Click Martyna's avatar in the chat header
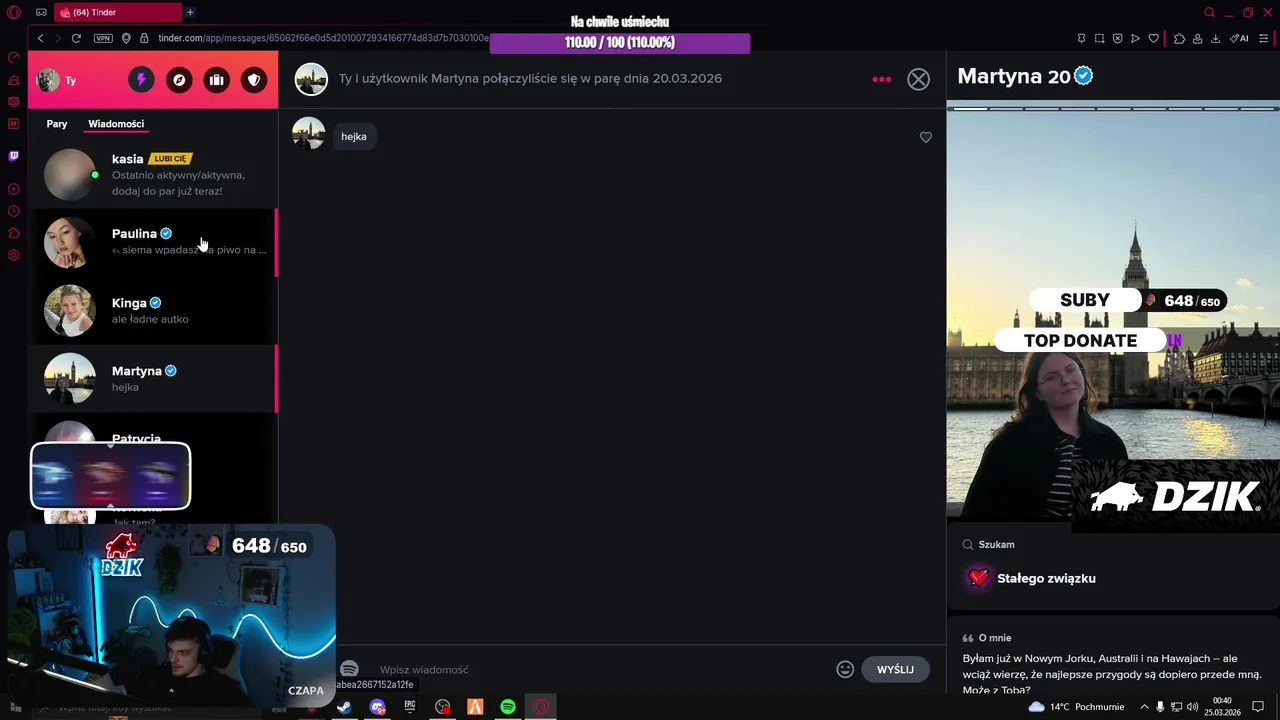1280x720 pixels. [311, 79]
